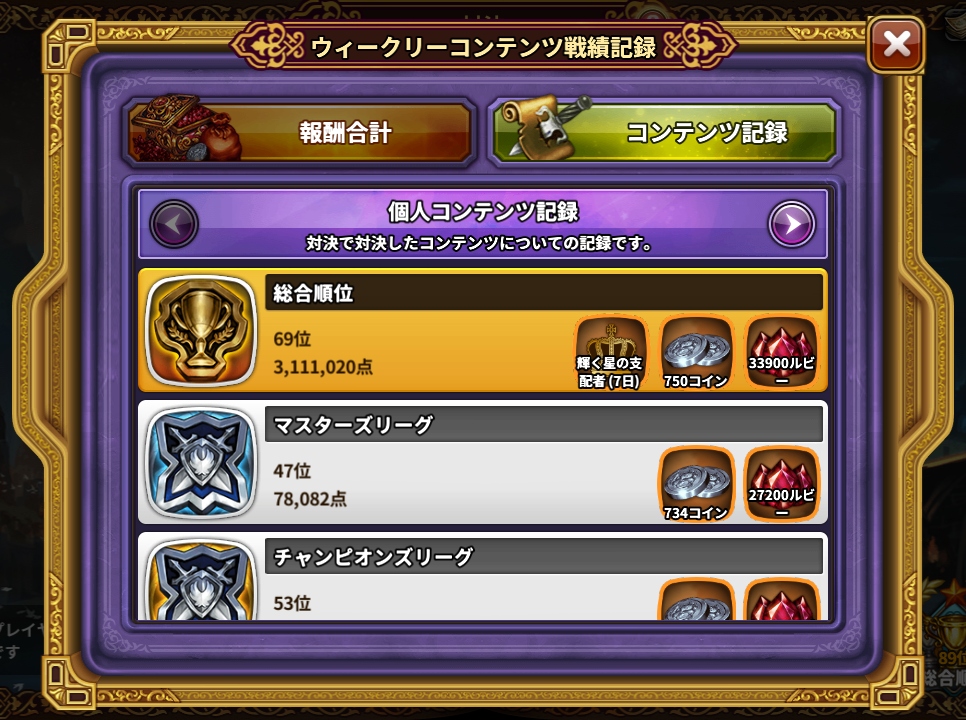Tap the チャンピオンズリーグ coin reward icon
Screen dimensions: 966x720
point(696,599)
